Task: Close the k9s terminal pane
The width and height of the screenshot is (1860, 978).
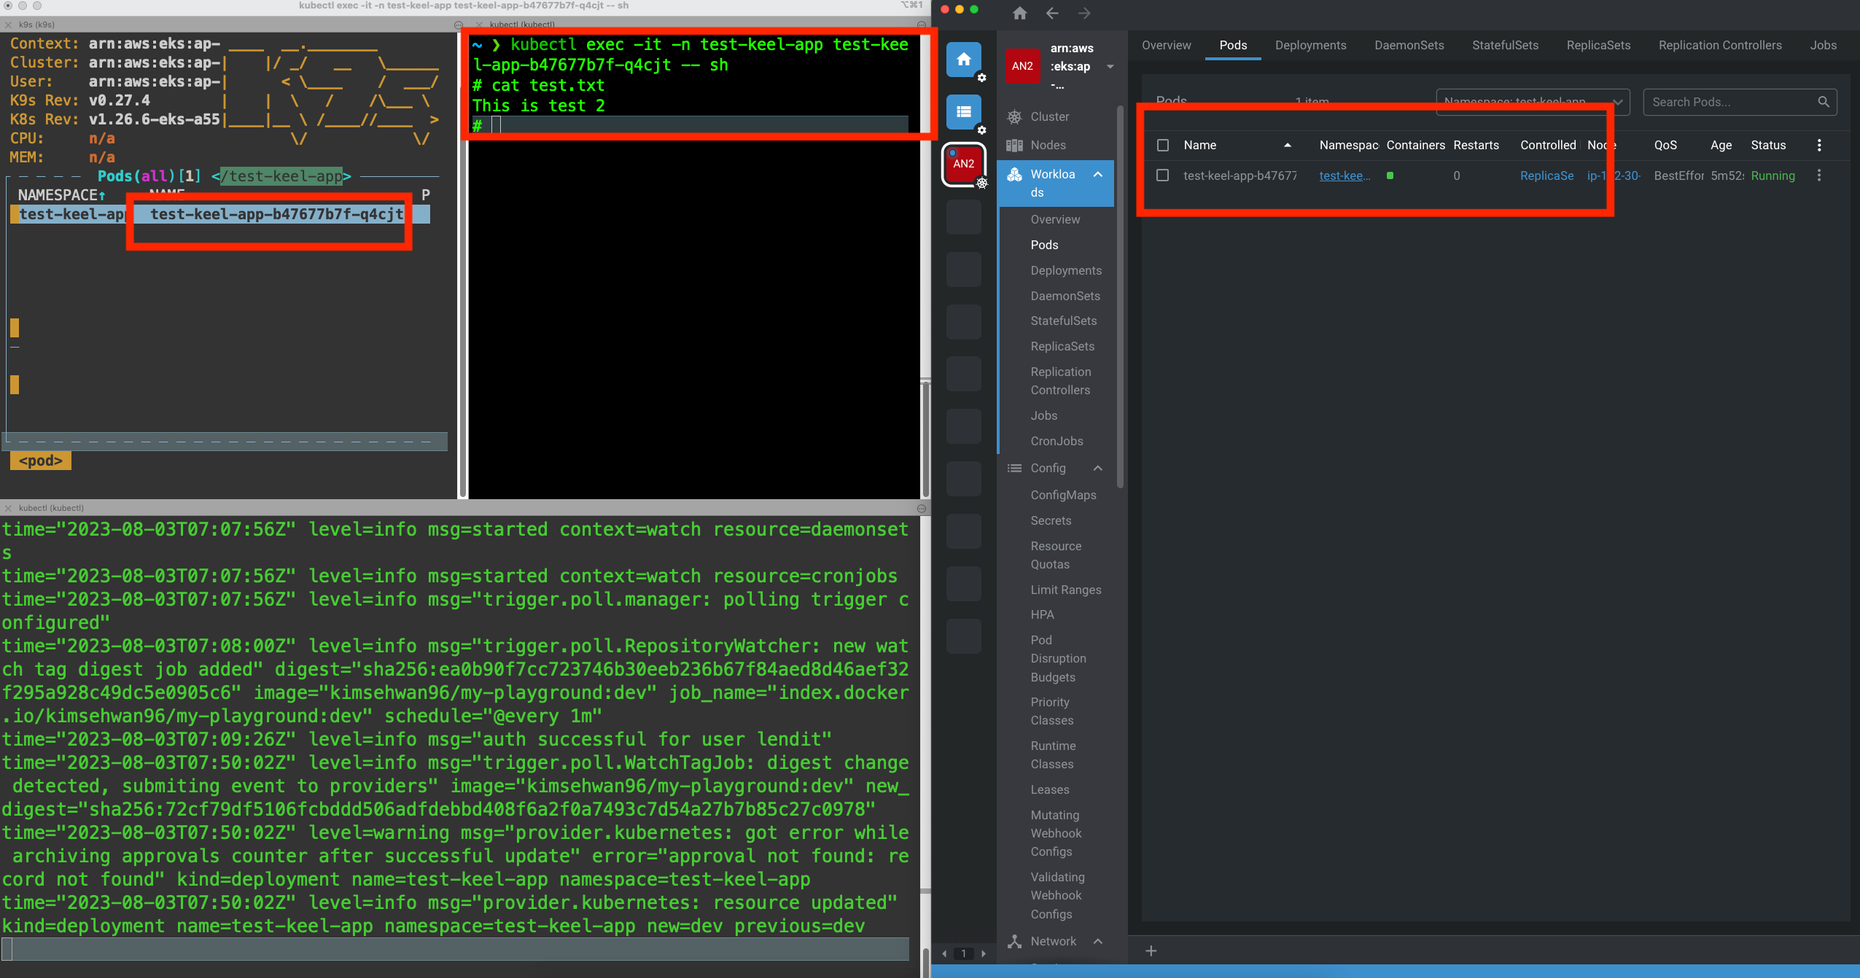Action: (x=8, y=24)
